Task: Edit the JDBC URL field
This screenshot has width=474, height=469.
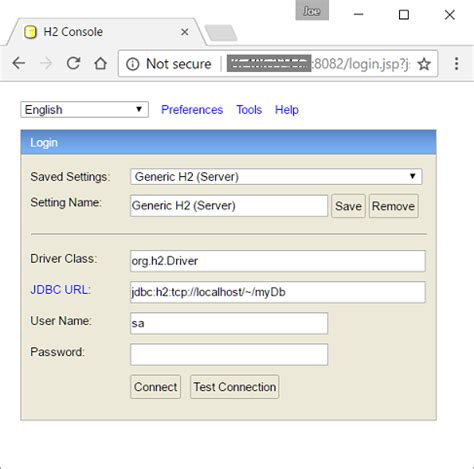Action: 278,292
